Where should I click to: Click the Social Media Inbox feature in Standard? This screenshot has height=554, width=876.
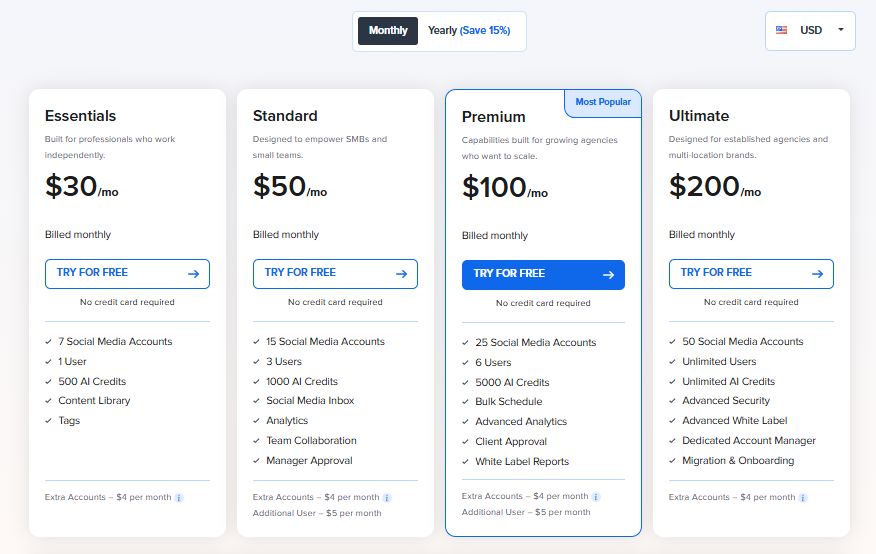(310, 401)
